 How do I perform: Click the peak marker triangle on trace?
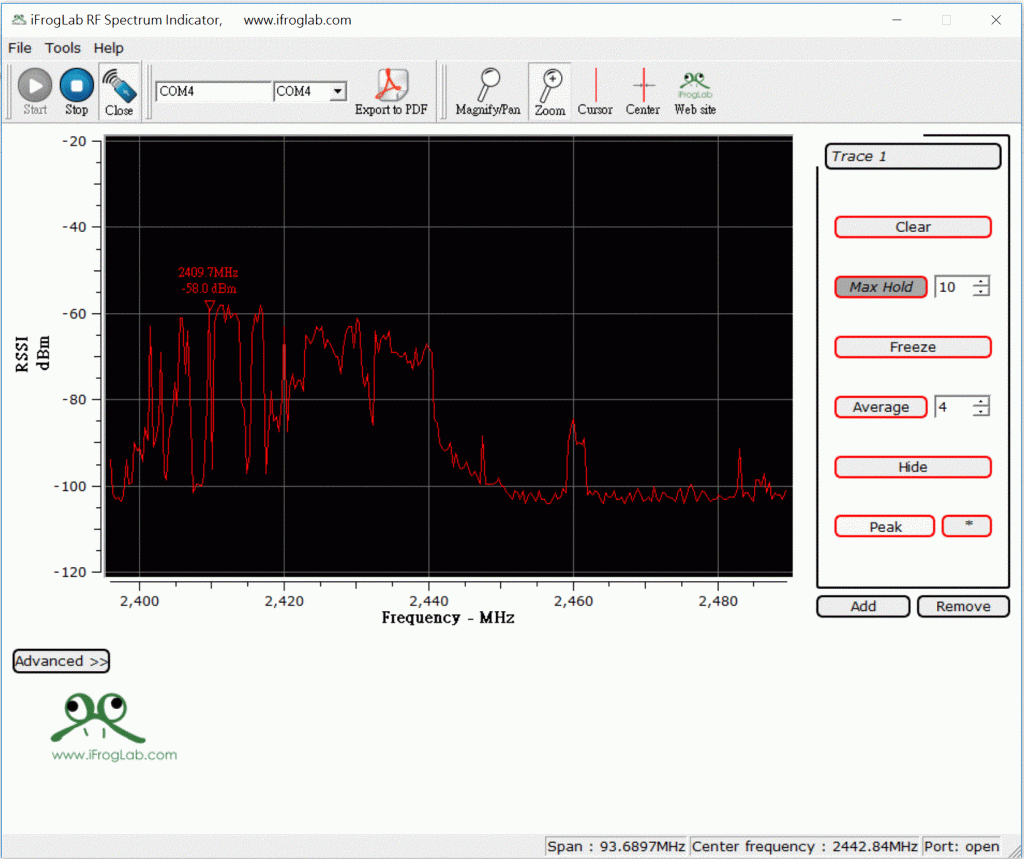[210, 305]
